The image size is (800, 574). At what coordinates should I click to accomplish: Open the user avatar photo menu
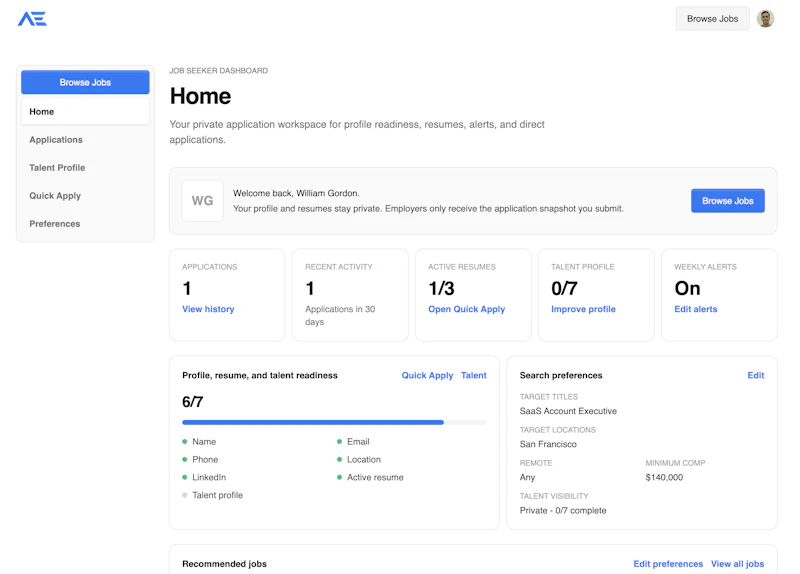click(x=765, y=19)
